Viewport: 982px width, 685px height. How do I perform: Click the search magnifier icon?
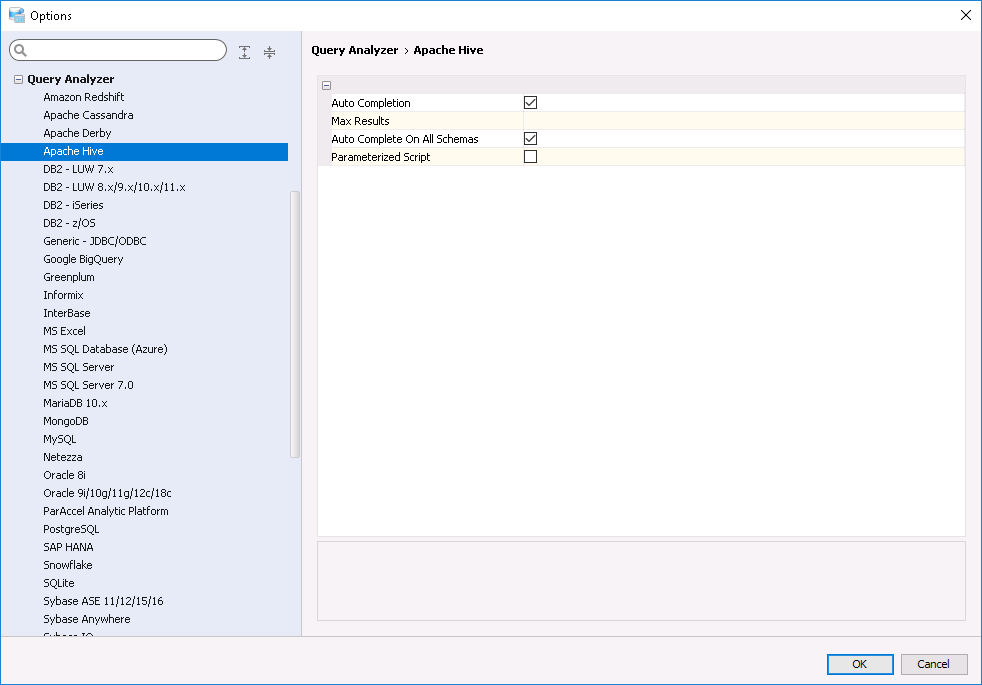point(21,51)
